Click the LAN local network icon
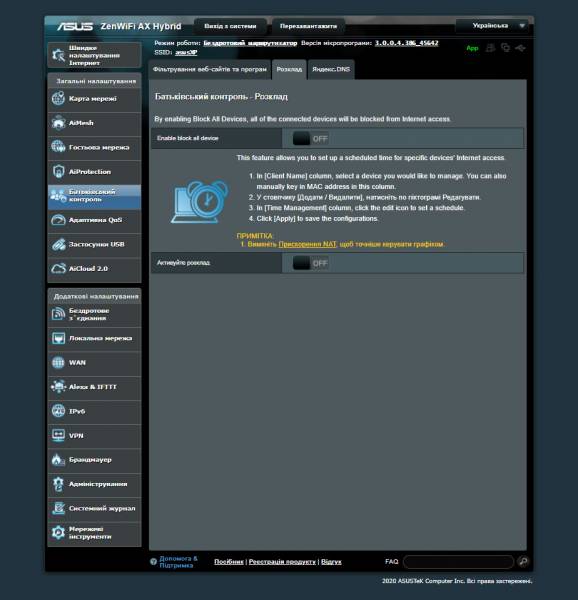This screenshot has width=578, height=600. point(59,338)
